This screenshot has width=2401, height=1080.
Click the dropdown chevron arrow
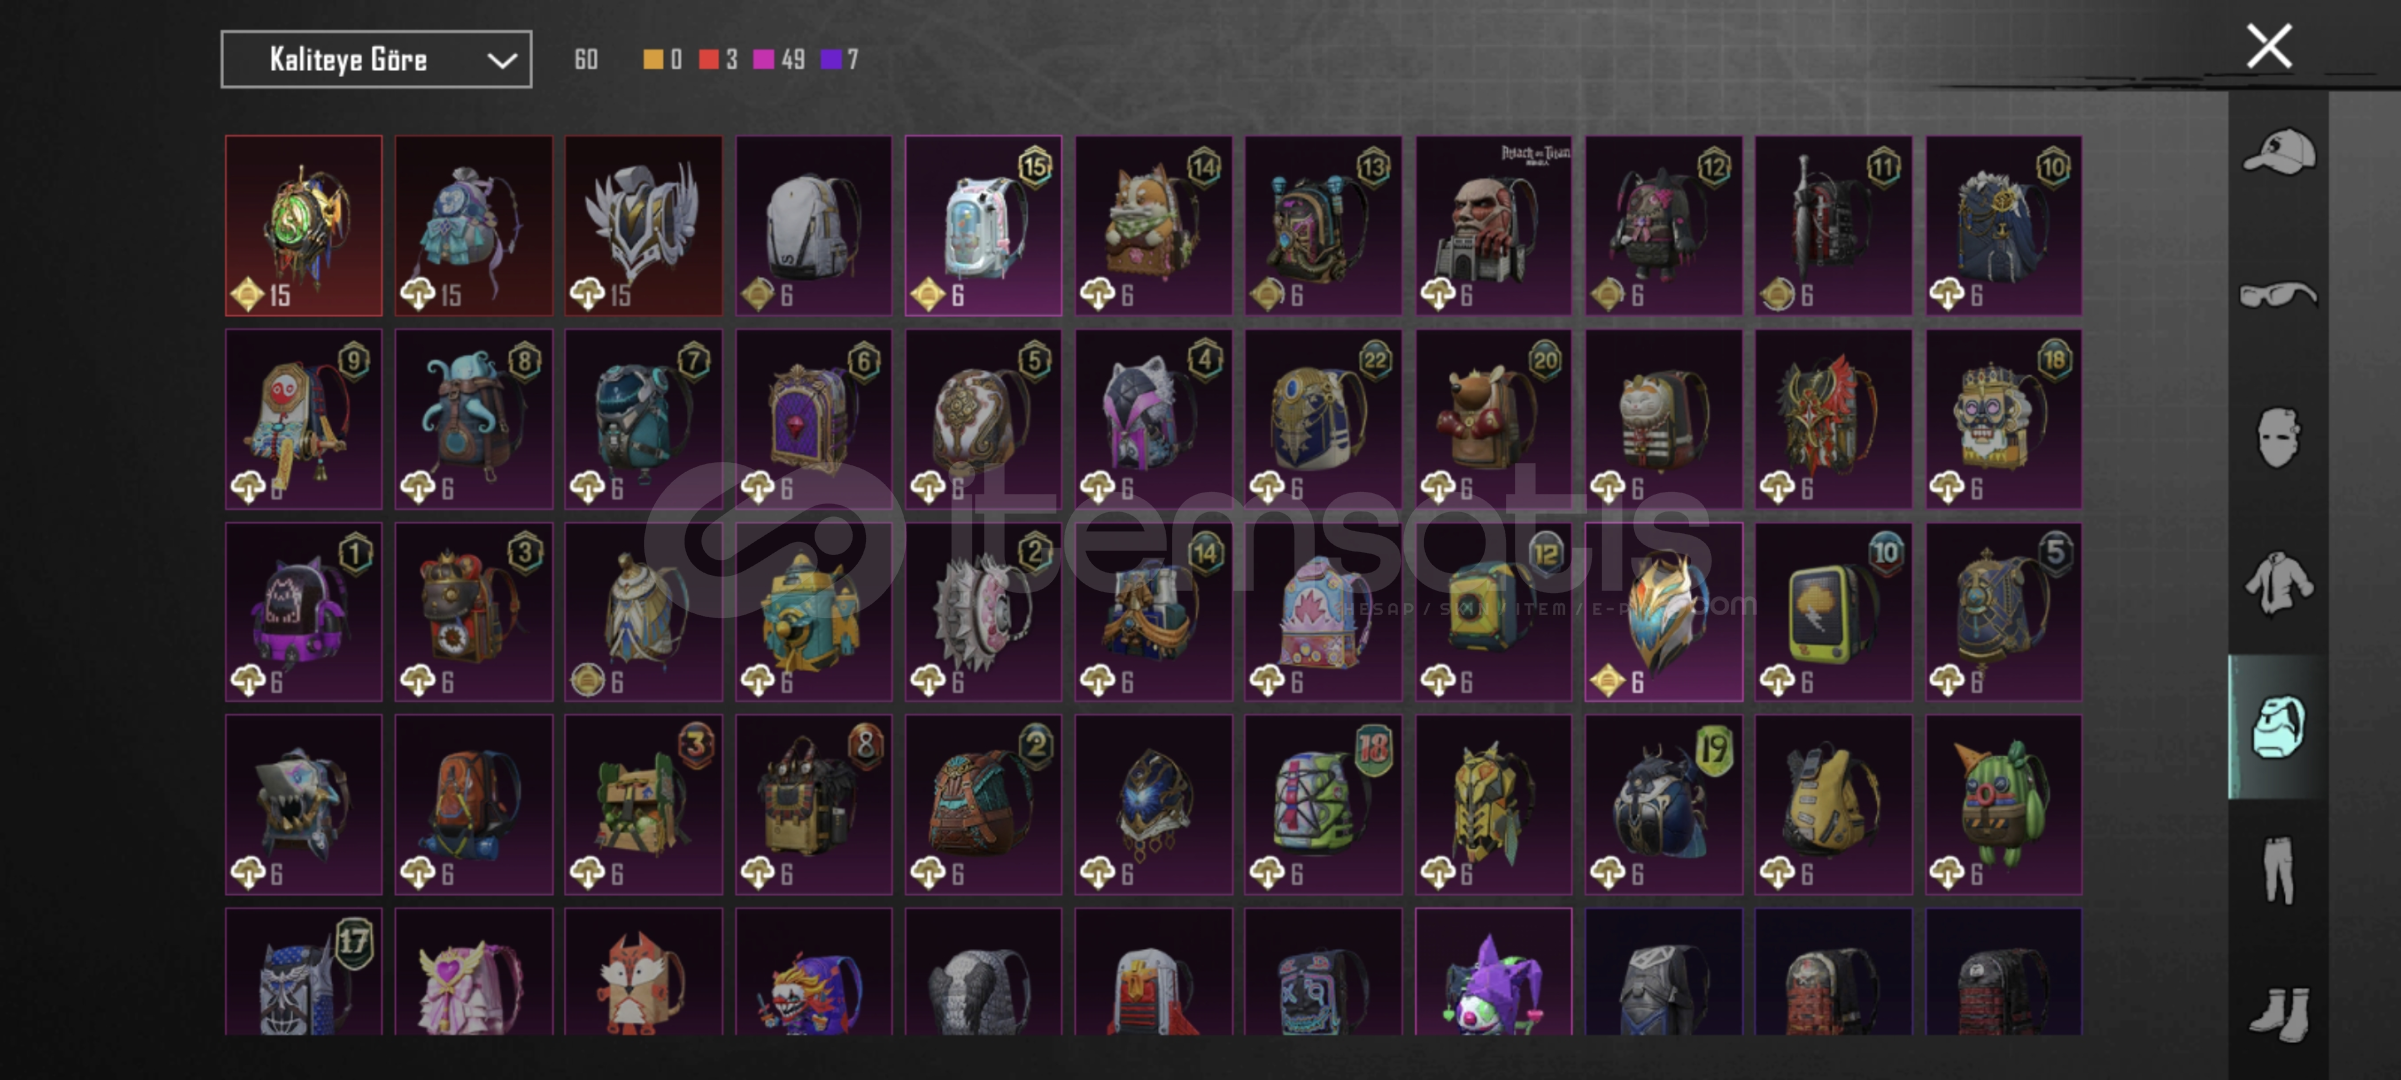pyautogui.click(x=502, y=61)
